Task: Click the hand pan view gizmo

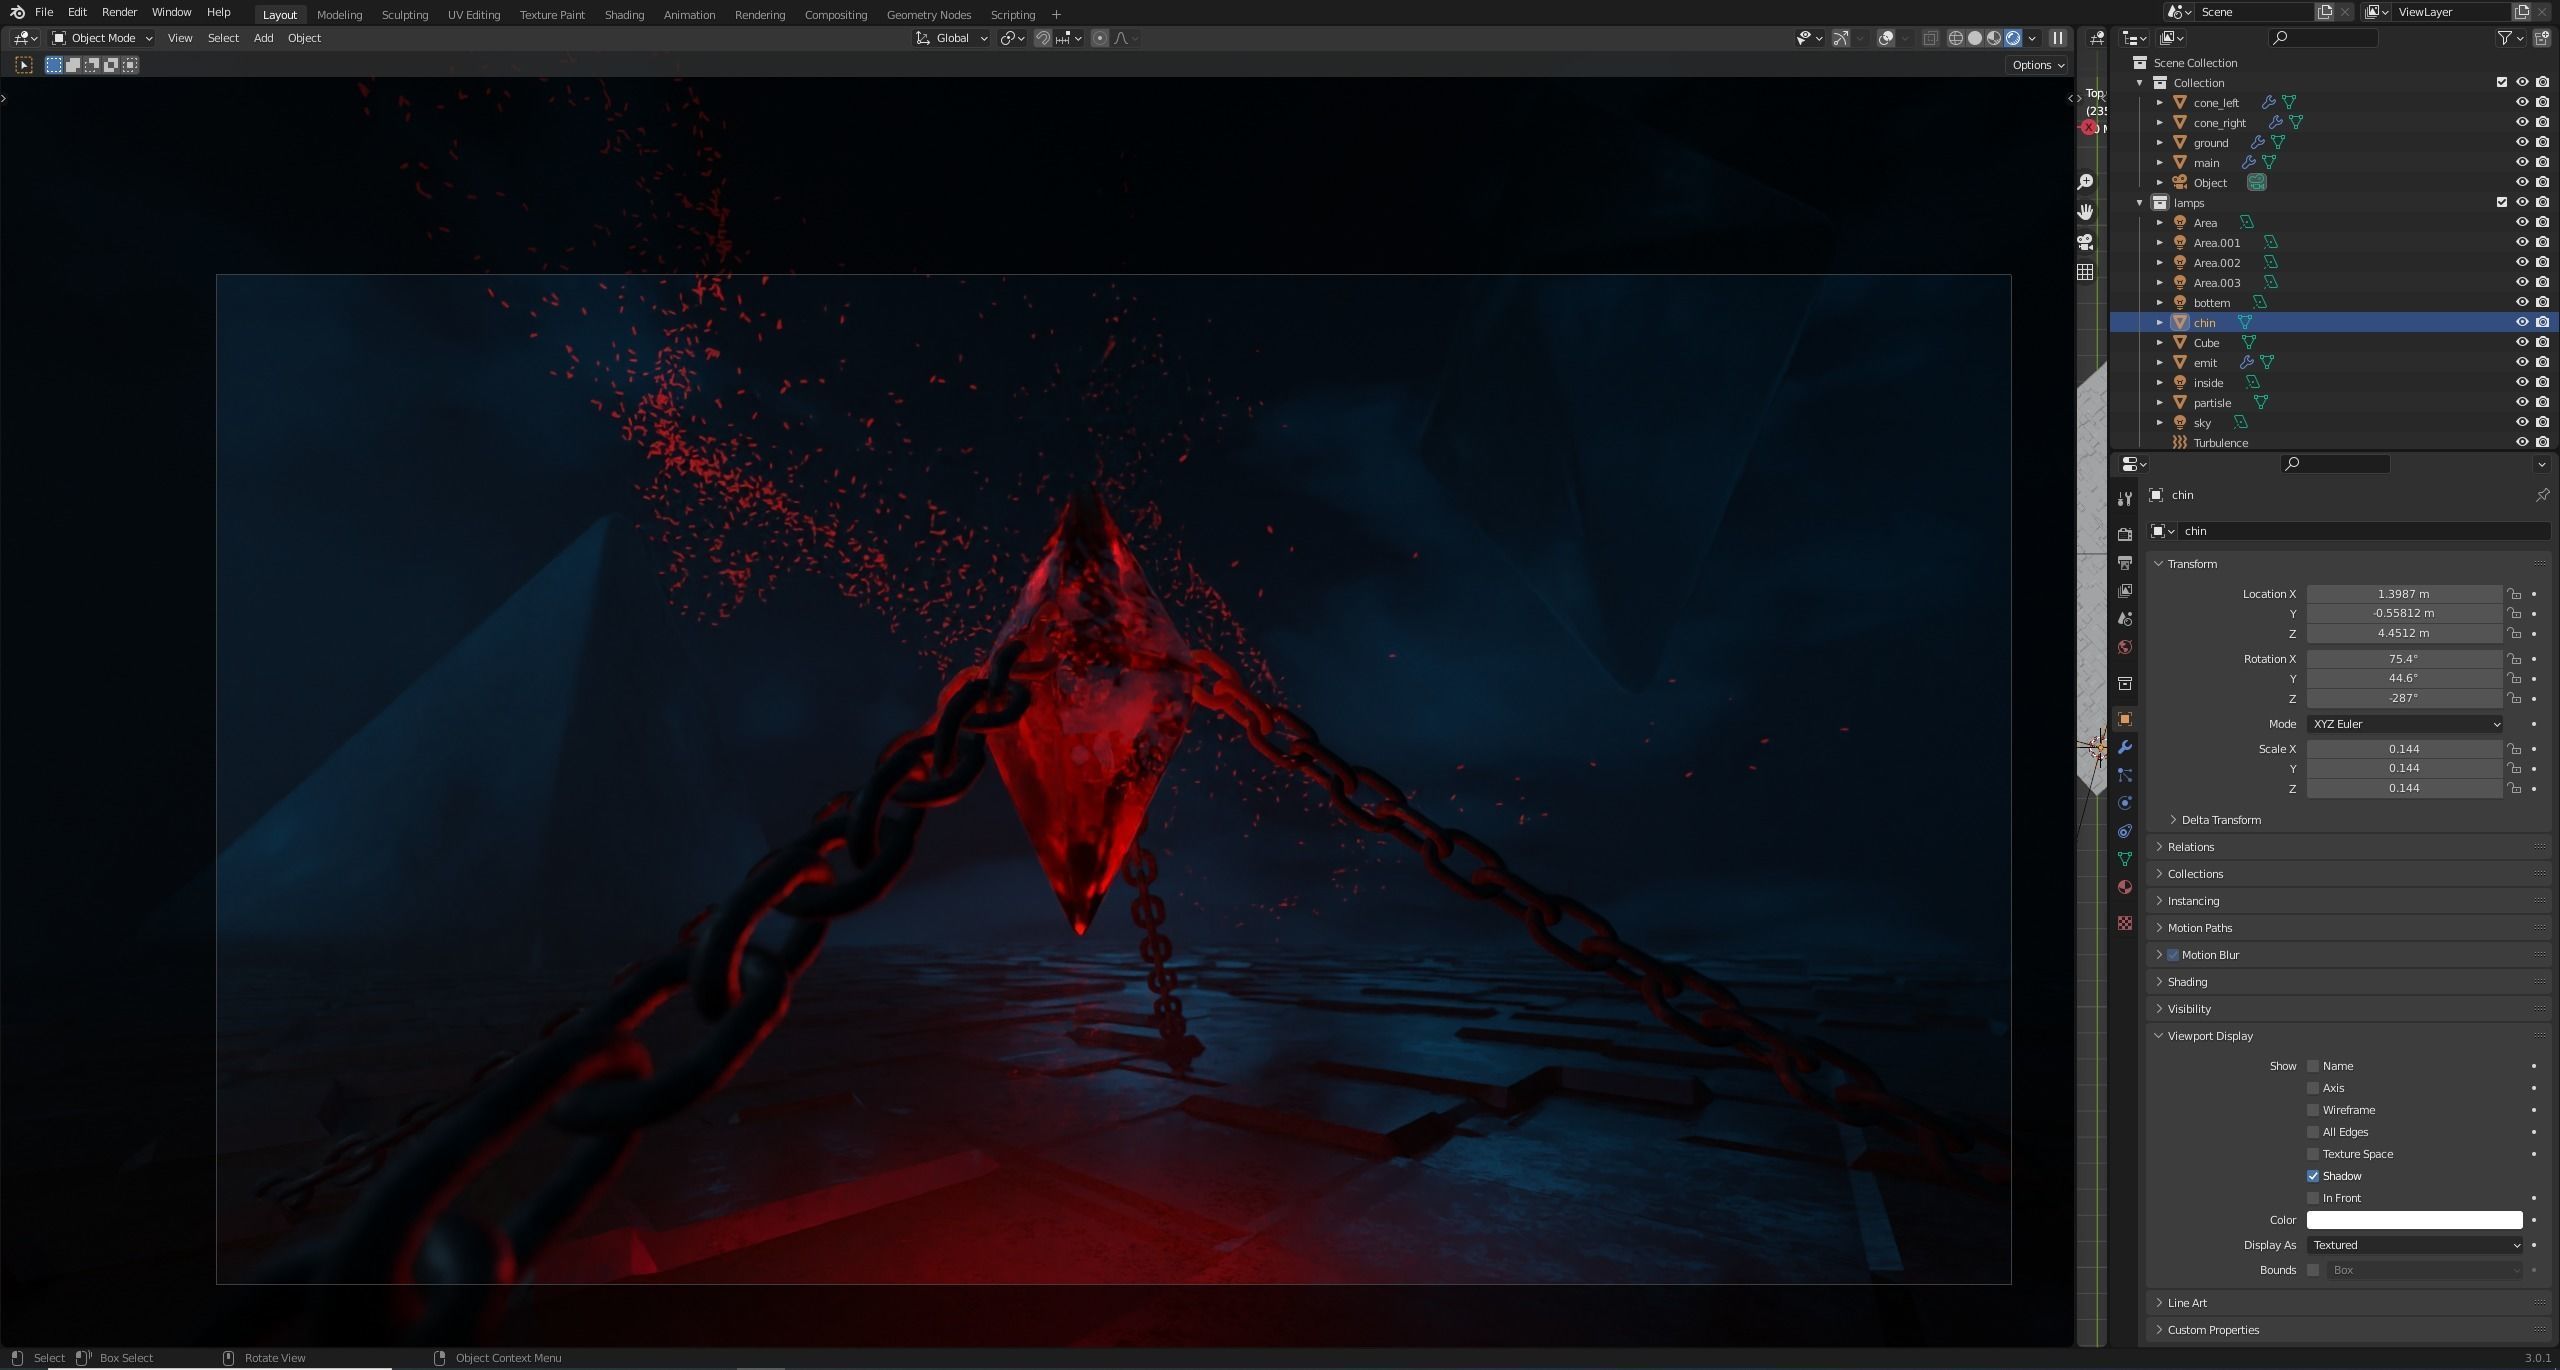Action: [x=2085, y=212]
